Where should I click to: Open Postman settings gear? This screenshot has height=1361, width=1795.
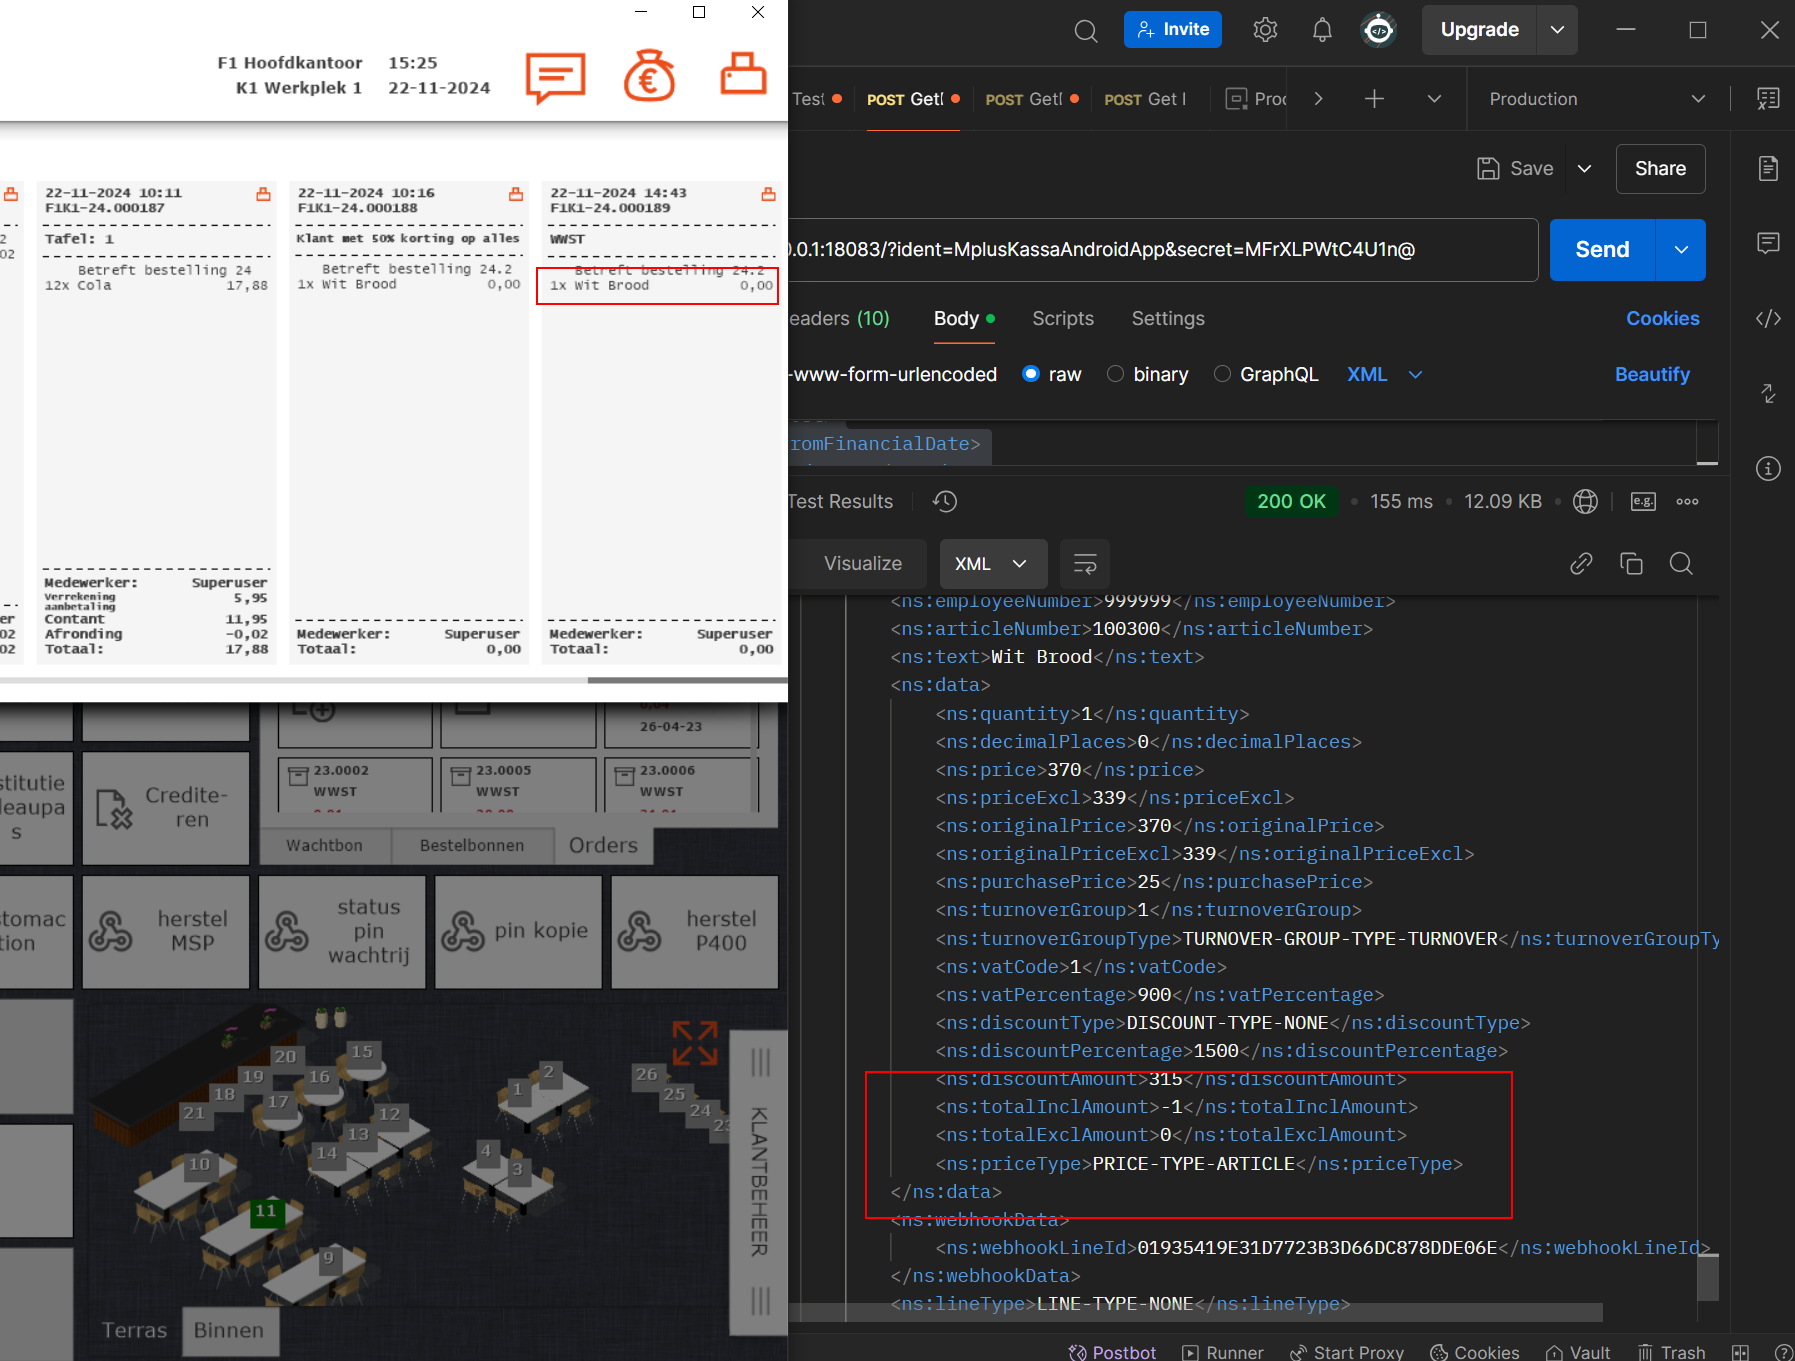[1265, 30]
